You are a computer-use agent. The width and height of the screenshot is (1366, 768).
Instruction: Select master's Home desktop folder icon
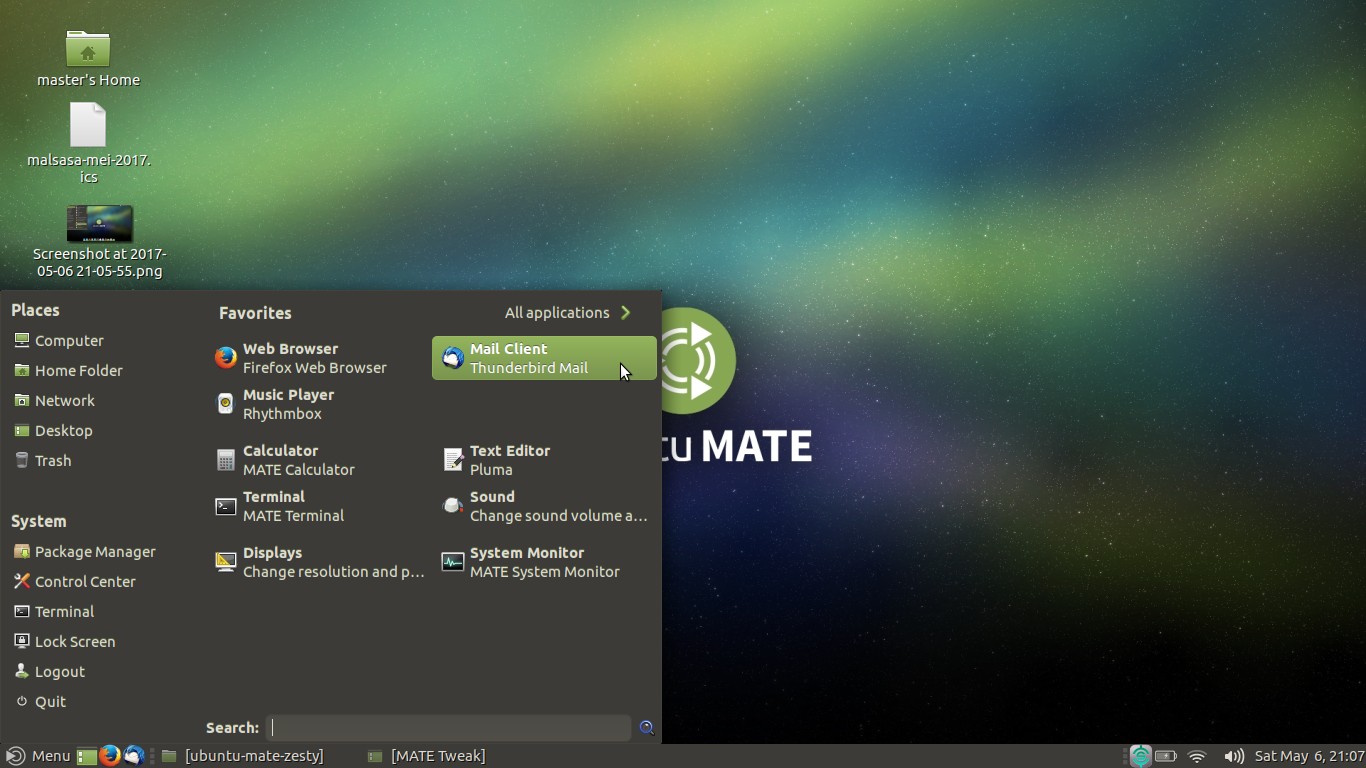[x=88, y=58]
